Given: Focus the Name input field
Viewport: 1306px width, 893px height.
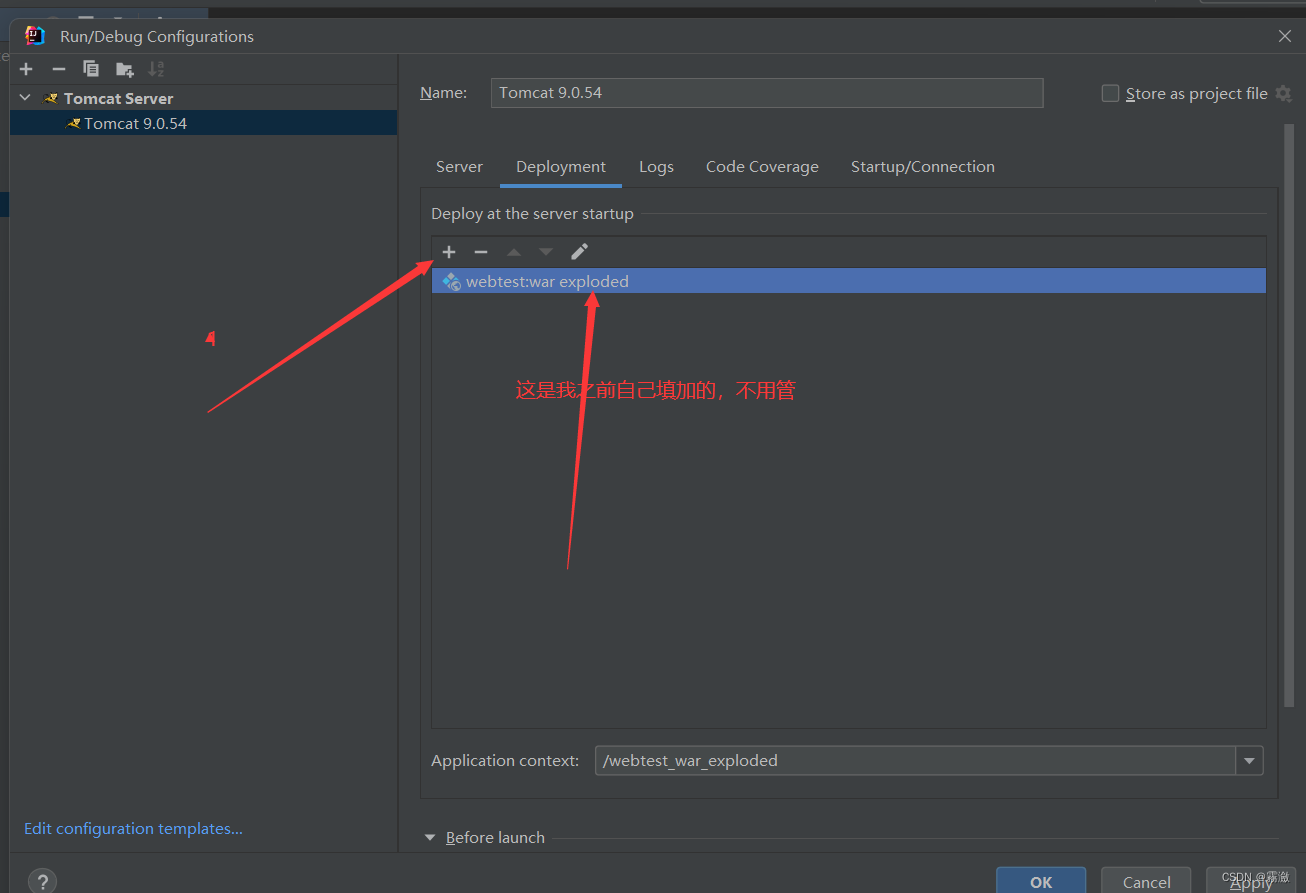Looking at the screenshot, I should point(767,93).
